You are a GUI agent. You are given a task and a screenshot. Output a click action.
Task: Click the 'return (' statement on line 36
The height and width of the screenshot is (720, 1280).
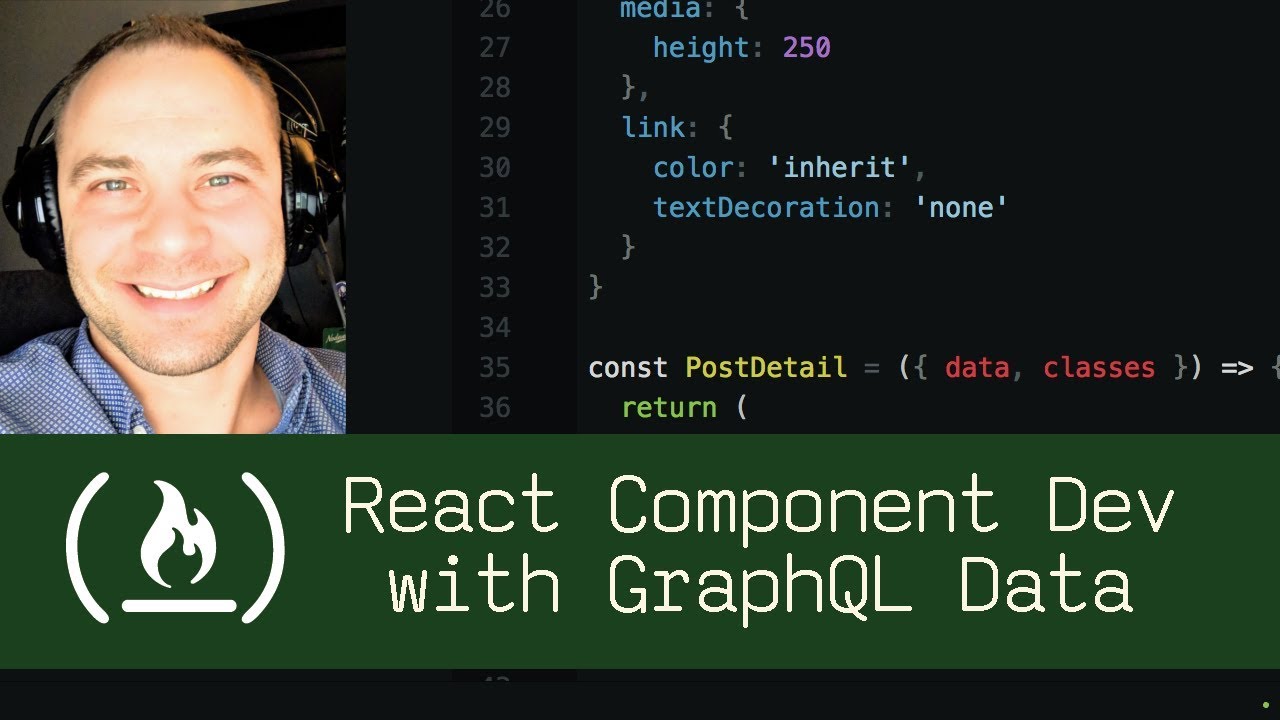[x=684, y=407]
